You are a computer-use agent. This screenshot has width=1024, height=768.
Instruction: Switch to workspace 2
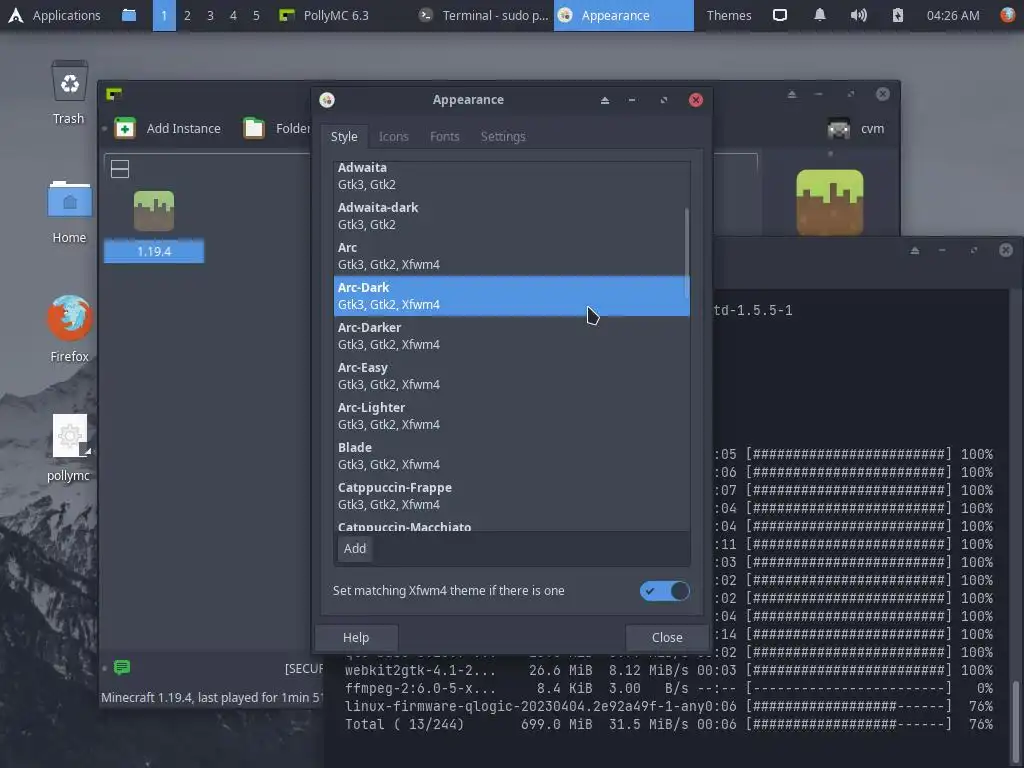187,15
